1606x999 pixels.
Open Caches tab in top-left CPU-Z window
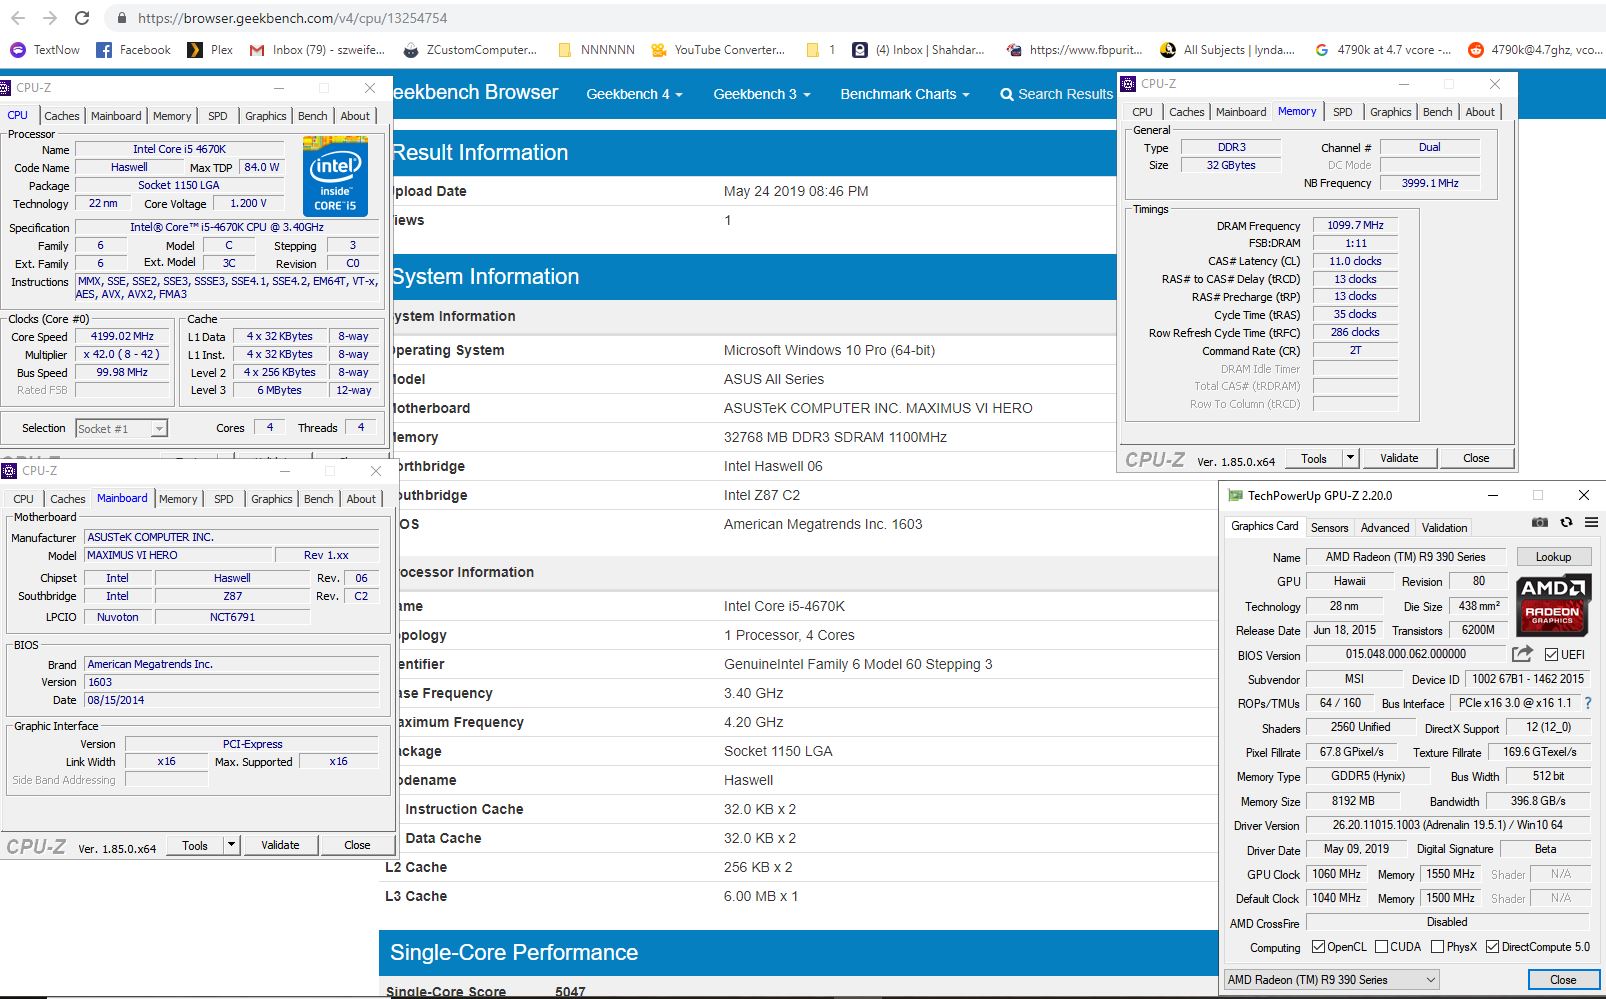(x=61, y=116)
